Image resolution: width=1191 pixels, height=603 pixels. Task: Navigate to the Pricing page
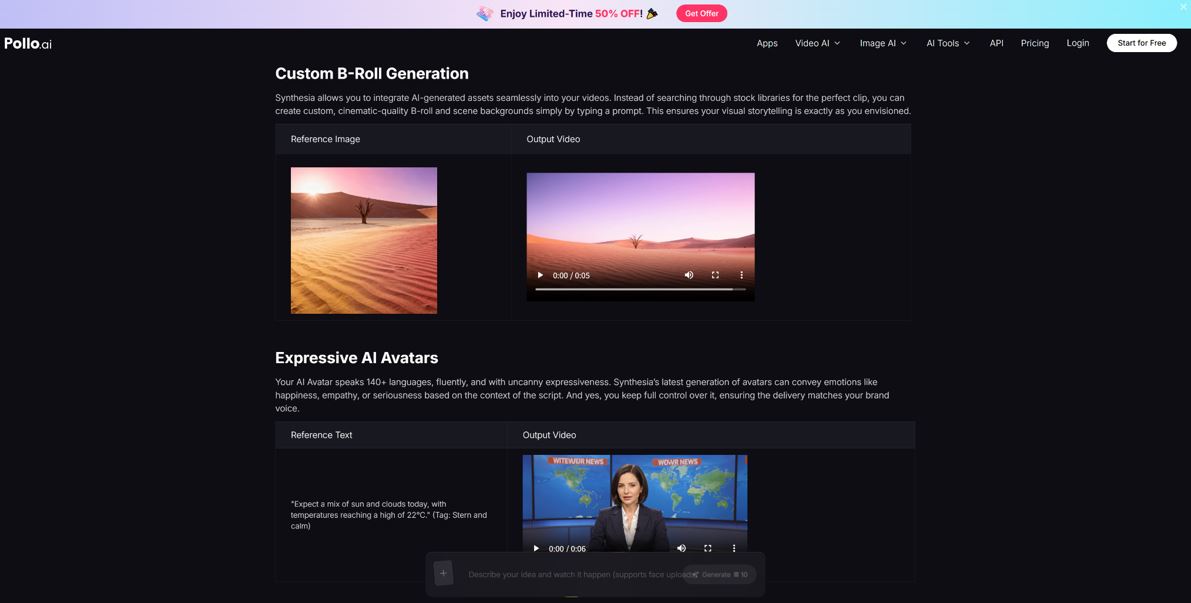[1034, 43]
